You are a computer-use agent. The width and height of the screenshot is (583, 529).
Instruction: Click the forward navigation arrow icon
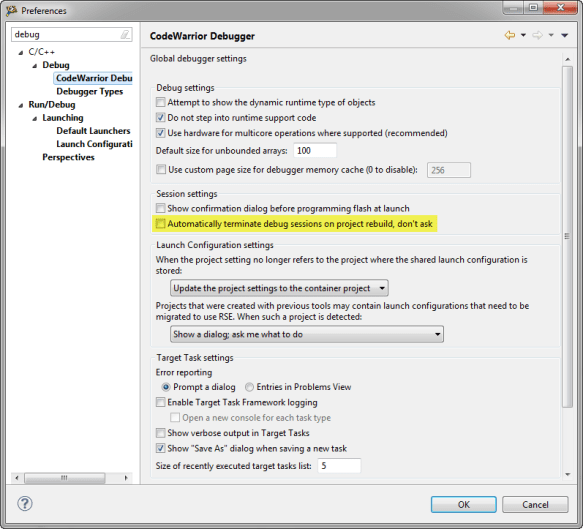[537, 35]
